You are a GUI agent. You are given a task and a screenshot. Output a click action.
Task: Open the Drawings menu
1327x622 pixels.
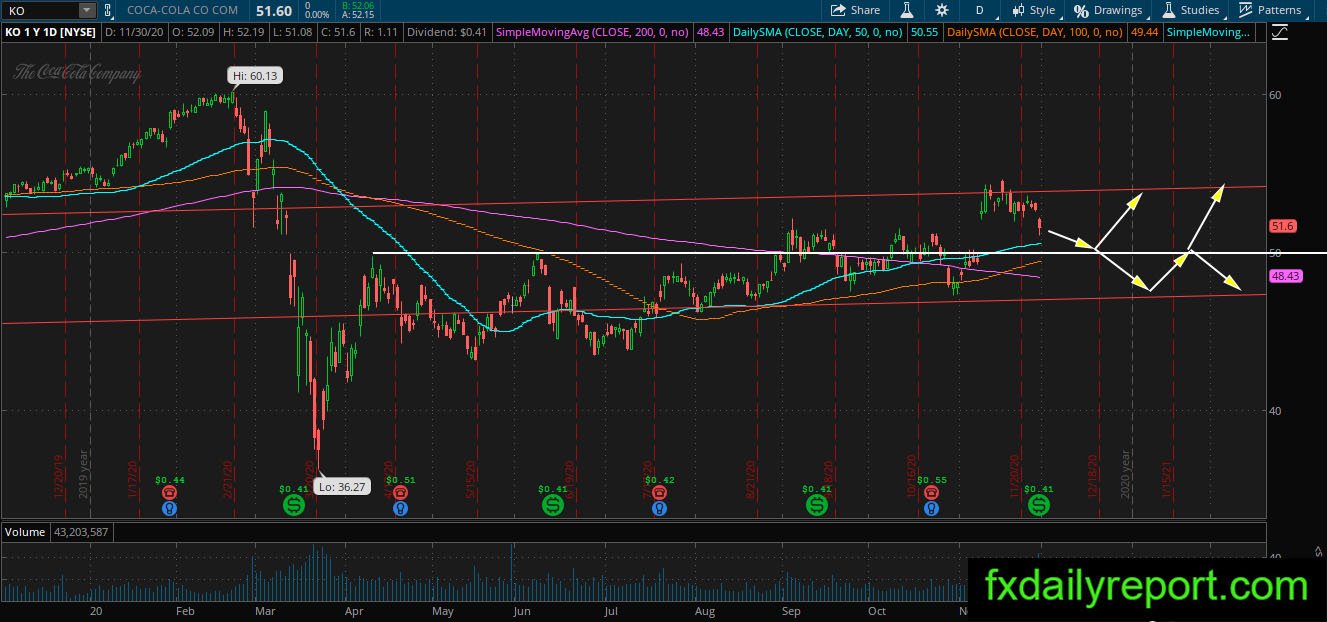1108,10
